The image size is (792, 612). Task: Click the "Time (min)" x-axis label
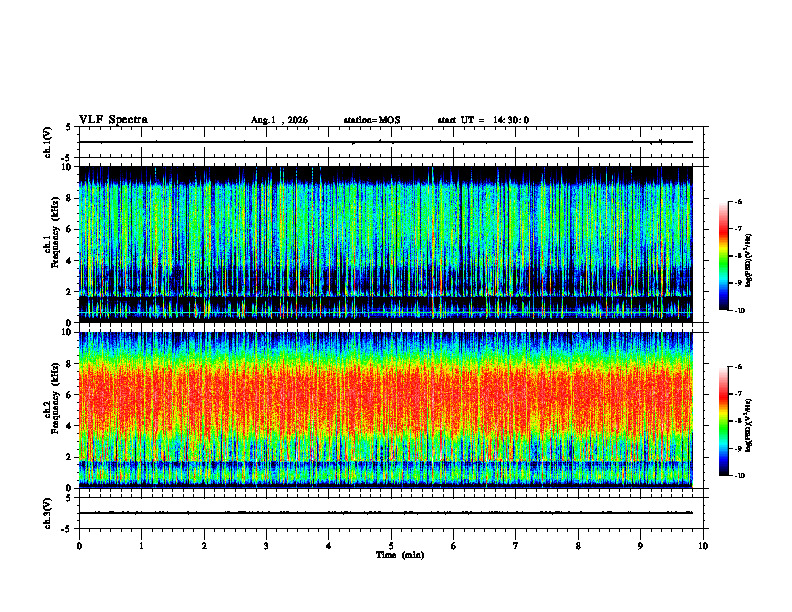coord(400,555)
